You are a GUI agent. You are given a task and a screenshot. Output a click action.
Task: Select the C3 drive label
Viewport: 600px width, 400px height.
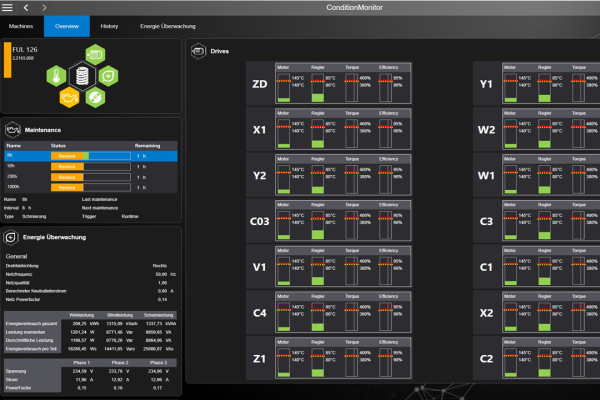tap(486, 221)
